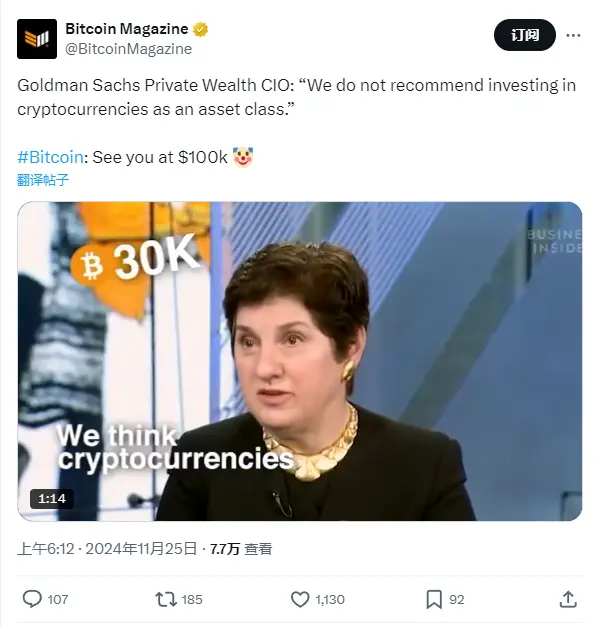Image resolution: width=599 pixels, height=627 pixels.
Task: View the 7.7万 查看 view count
Action: pyautogui.click(x=241, y=549)
